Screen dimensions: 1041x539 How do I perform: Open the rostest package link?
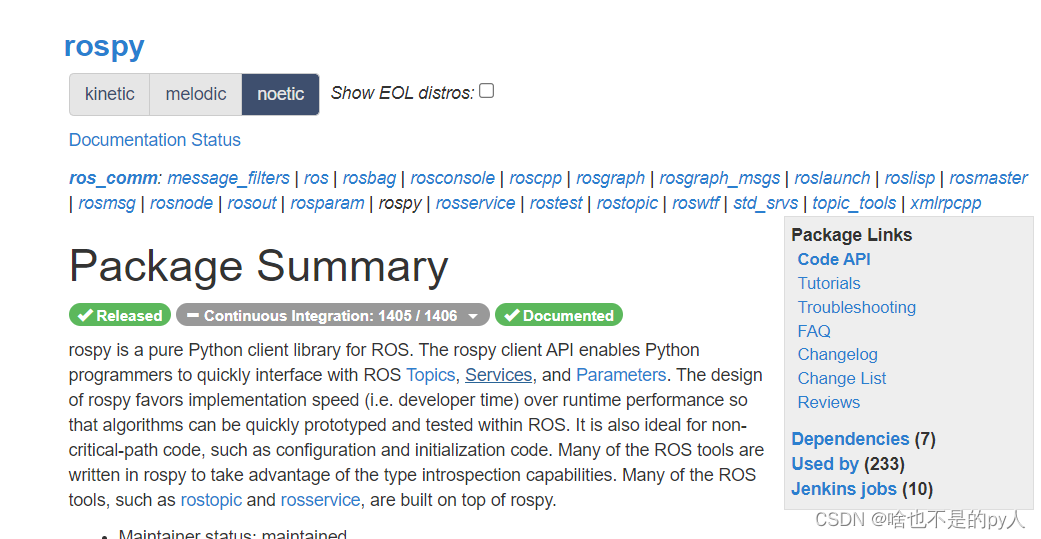click(556, 203)
